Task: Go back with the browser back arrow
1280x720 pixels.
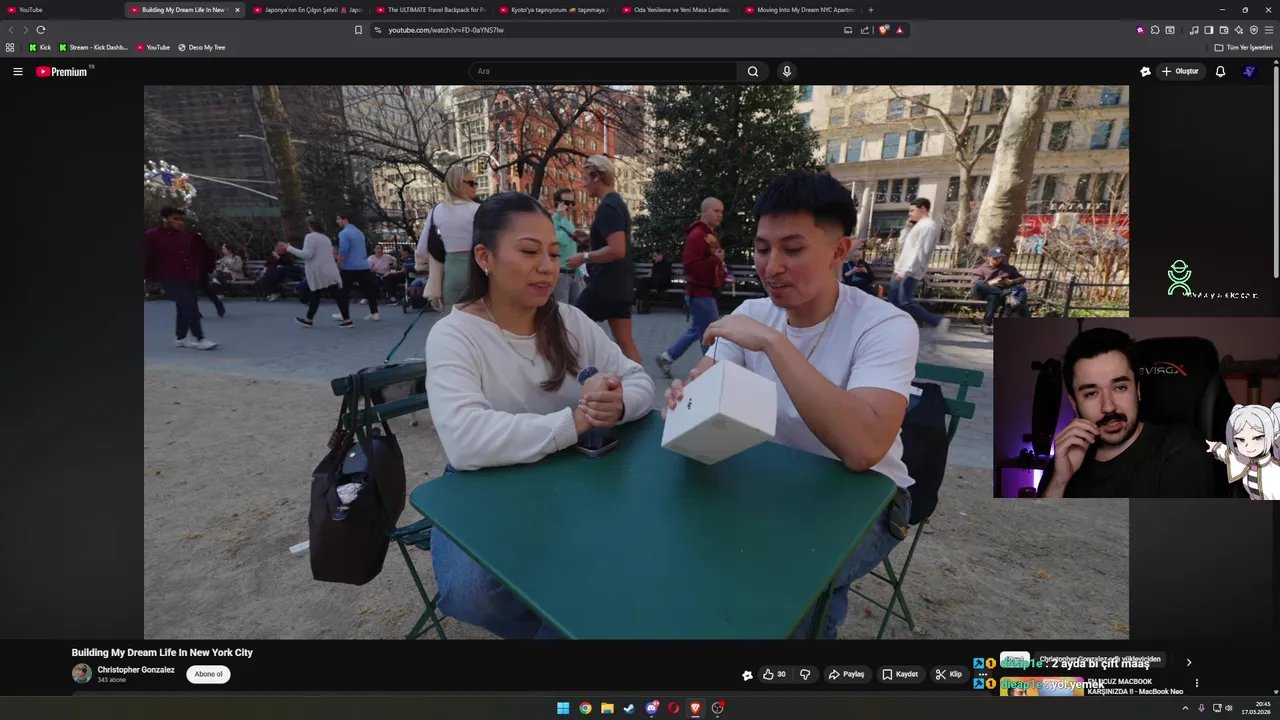Action: coord(12,30)
